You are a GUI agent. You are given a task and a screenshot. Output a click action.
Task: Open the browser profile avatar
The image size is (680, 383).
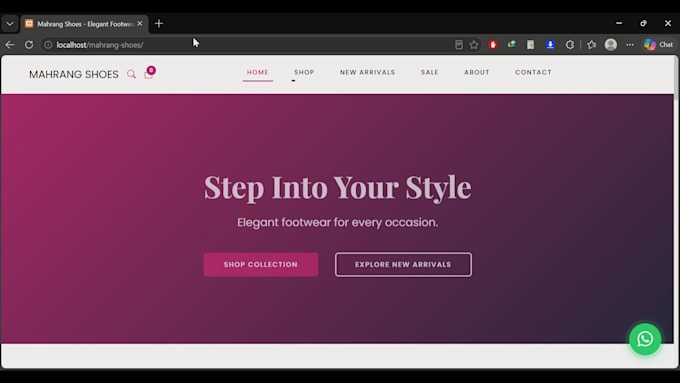pos(611,45)
